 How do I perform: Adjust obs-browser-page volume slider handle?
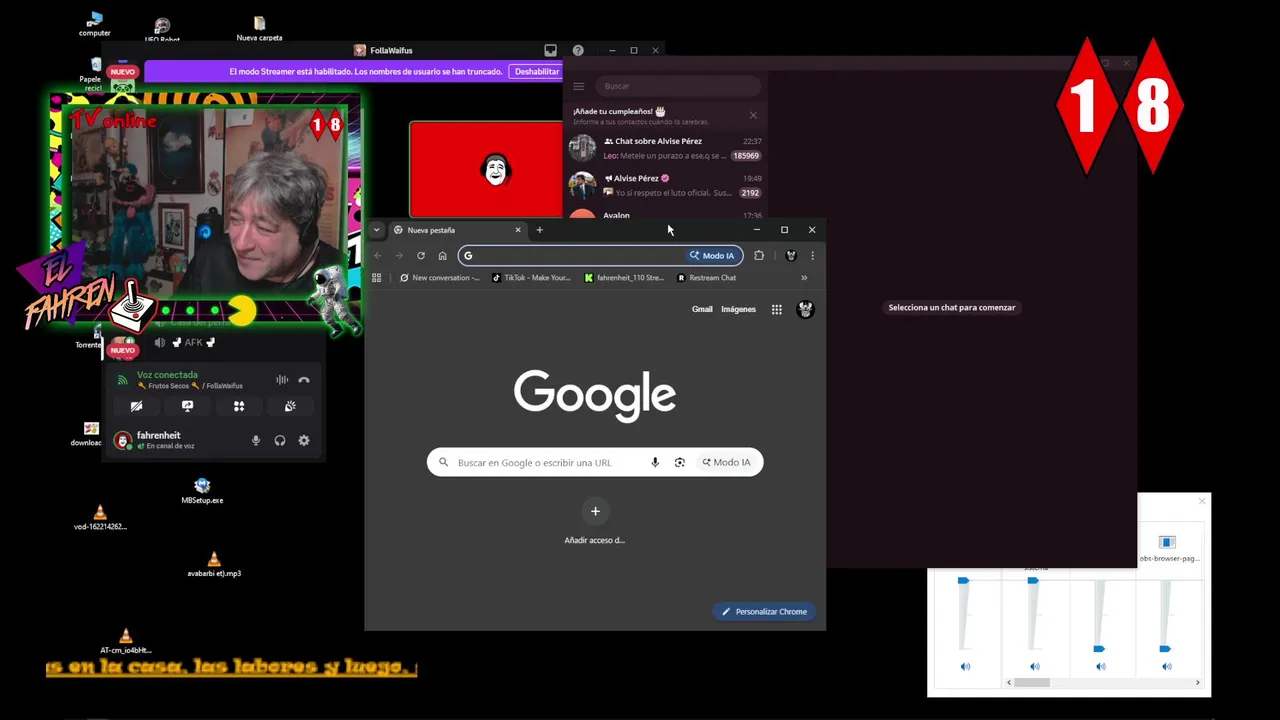coord(1165,649)
